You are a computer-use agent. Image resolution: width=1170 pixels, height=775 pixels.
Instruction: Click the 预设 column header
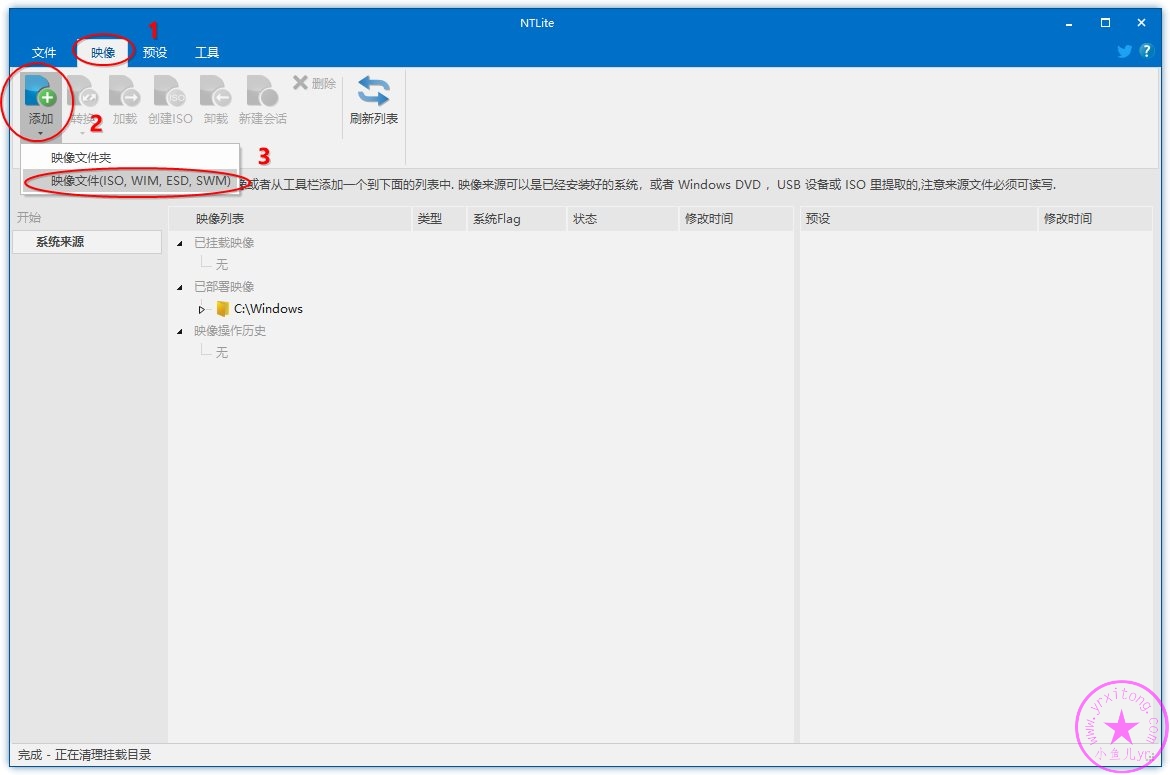click(919, 219)
